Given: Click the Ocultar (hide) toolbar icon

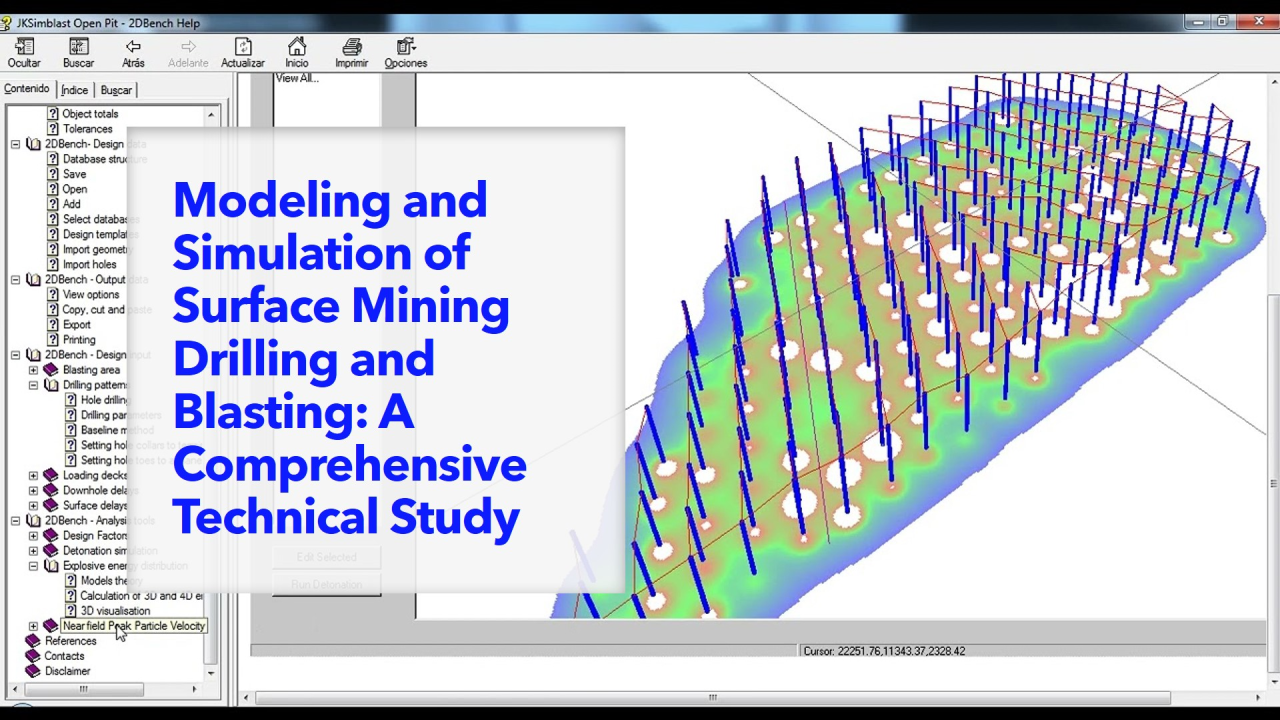Looking at the screenshot, I should click(x=24, y=46).
